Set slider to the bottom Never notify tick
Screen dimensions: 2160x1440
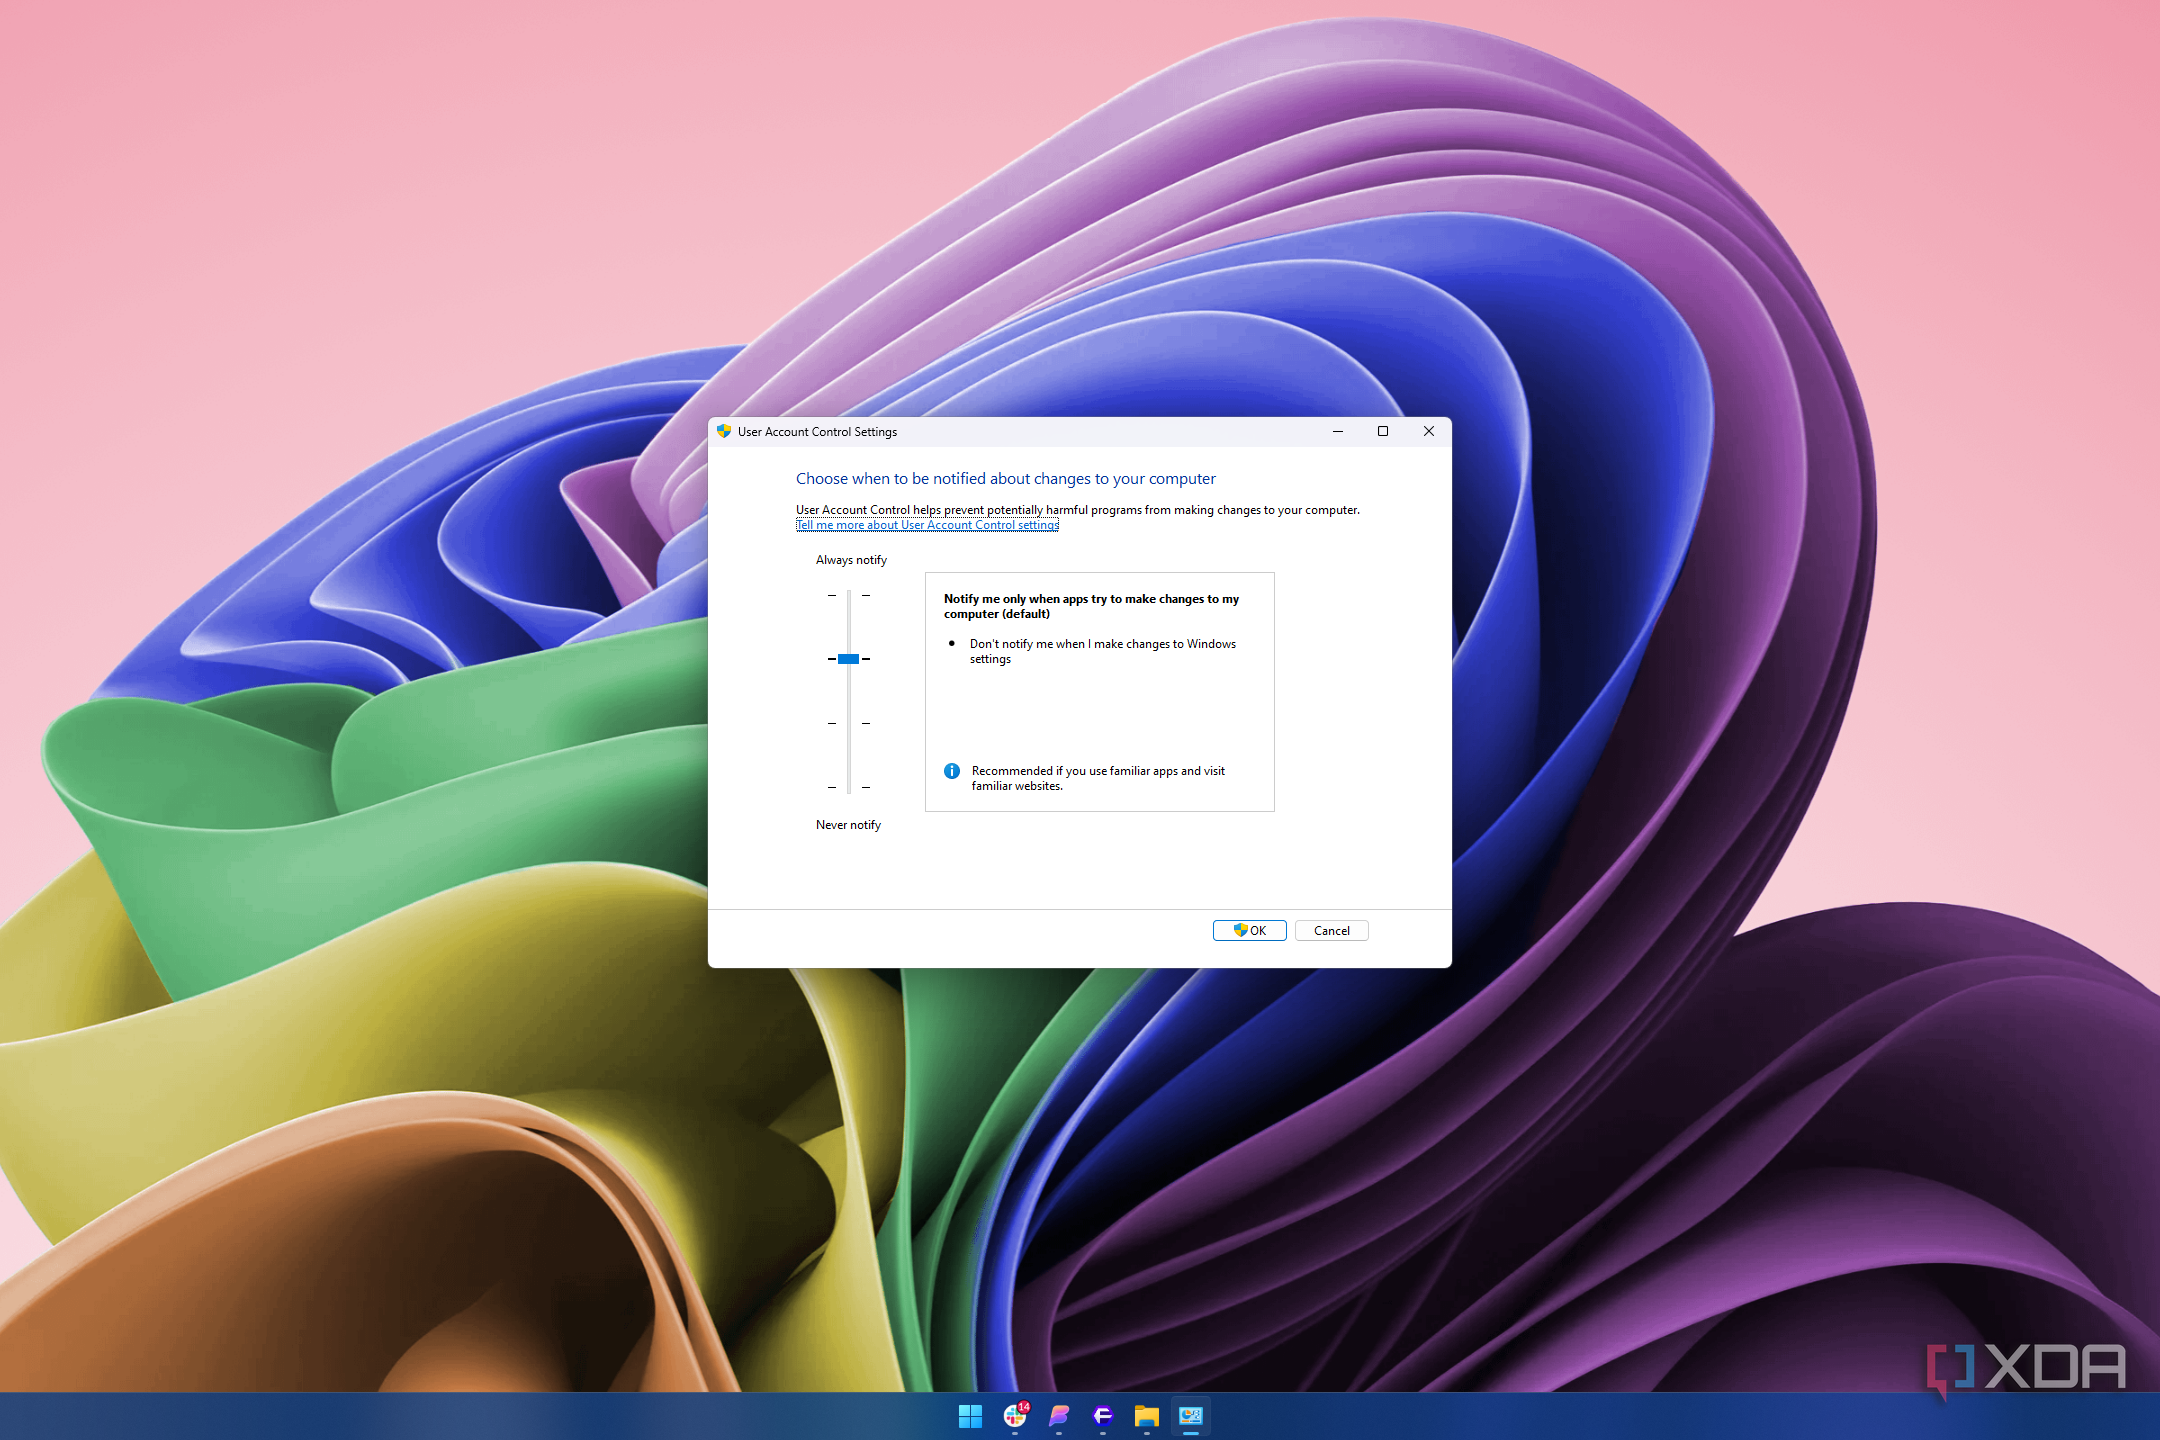point(849,787)
